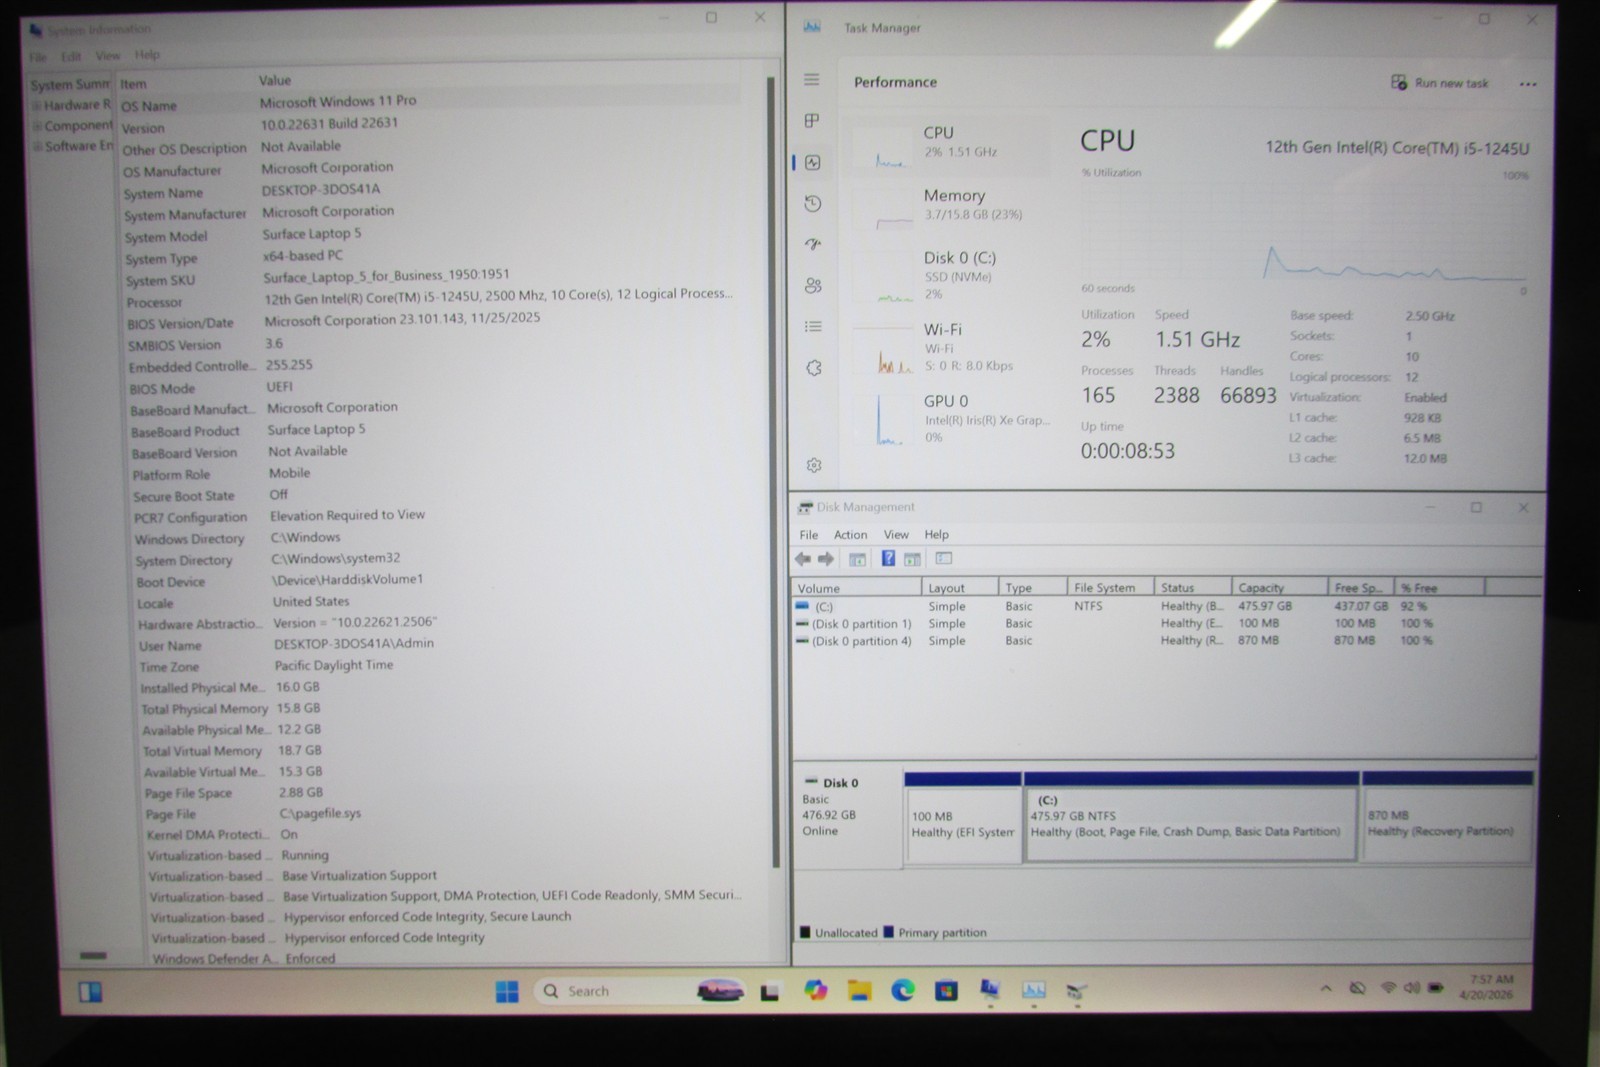This screenshot has width=1600, height=1067.
Task: Click the blue Help icon in Disk Management
Action: click(888, 559)
